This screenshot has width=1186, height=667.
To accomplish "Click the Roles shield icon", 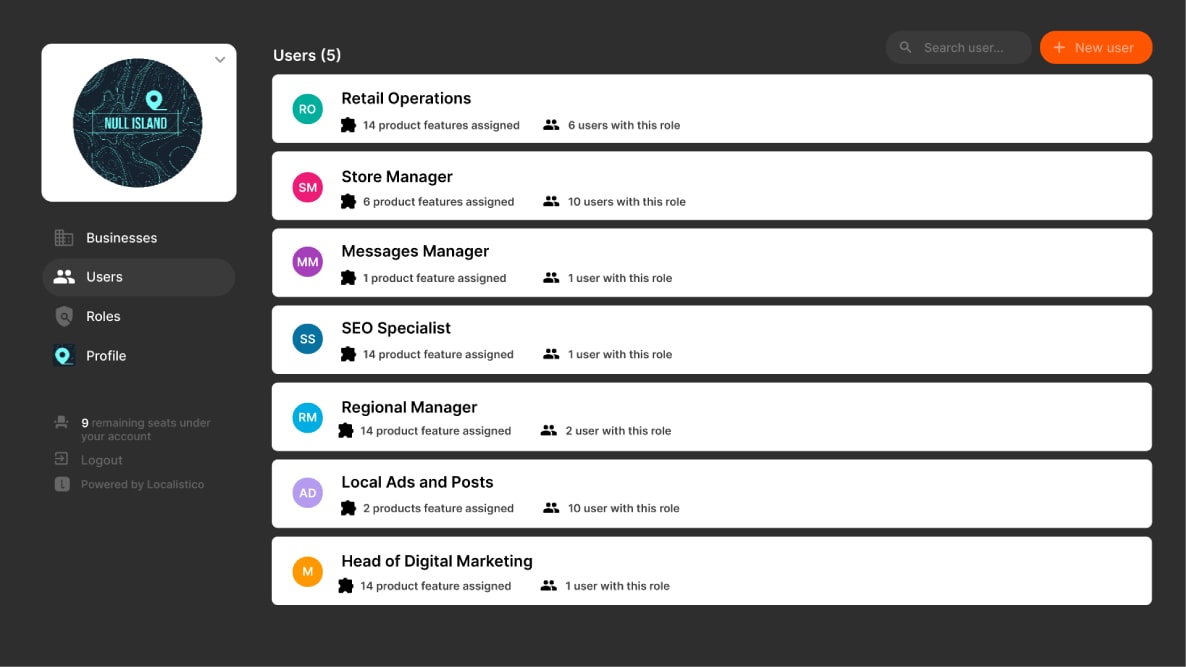I will pyautogui.click(x=64, y=316).
